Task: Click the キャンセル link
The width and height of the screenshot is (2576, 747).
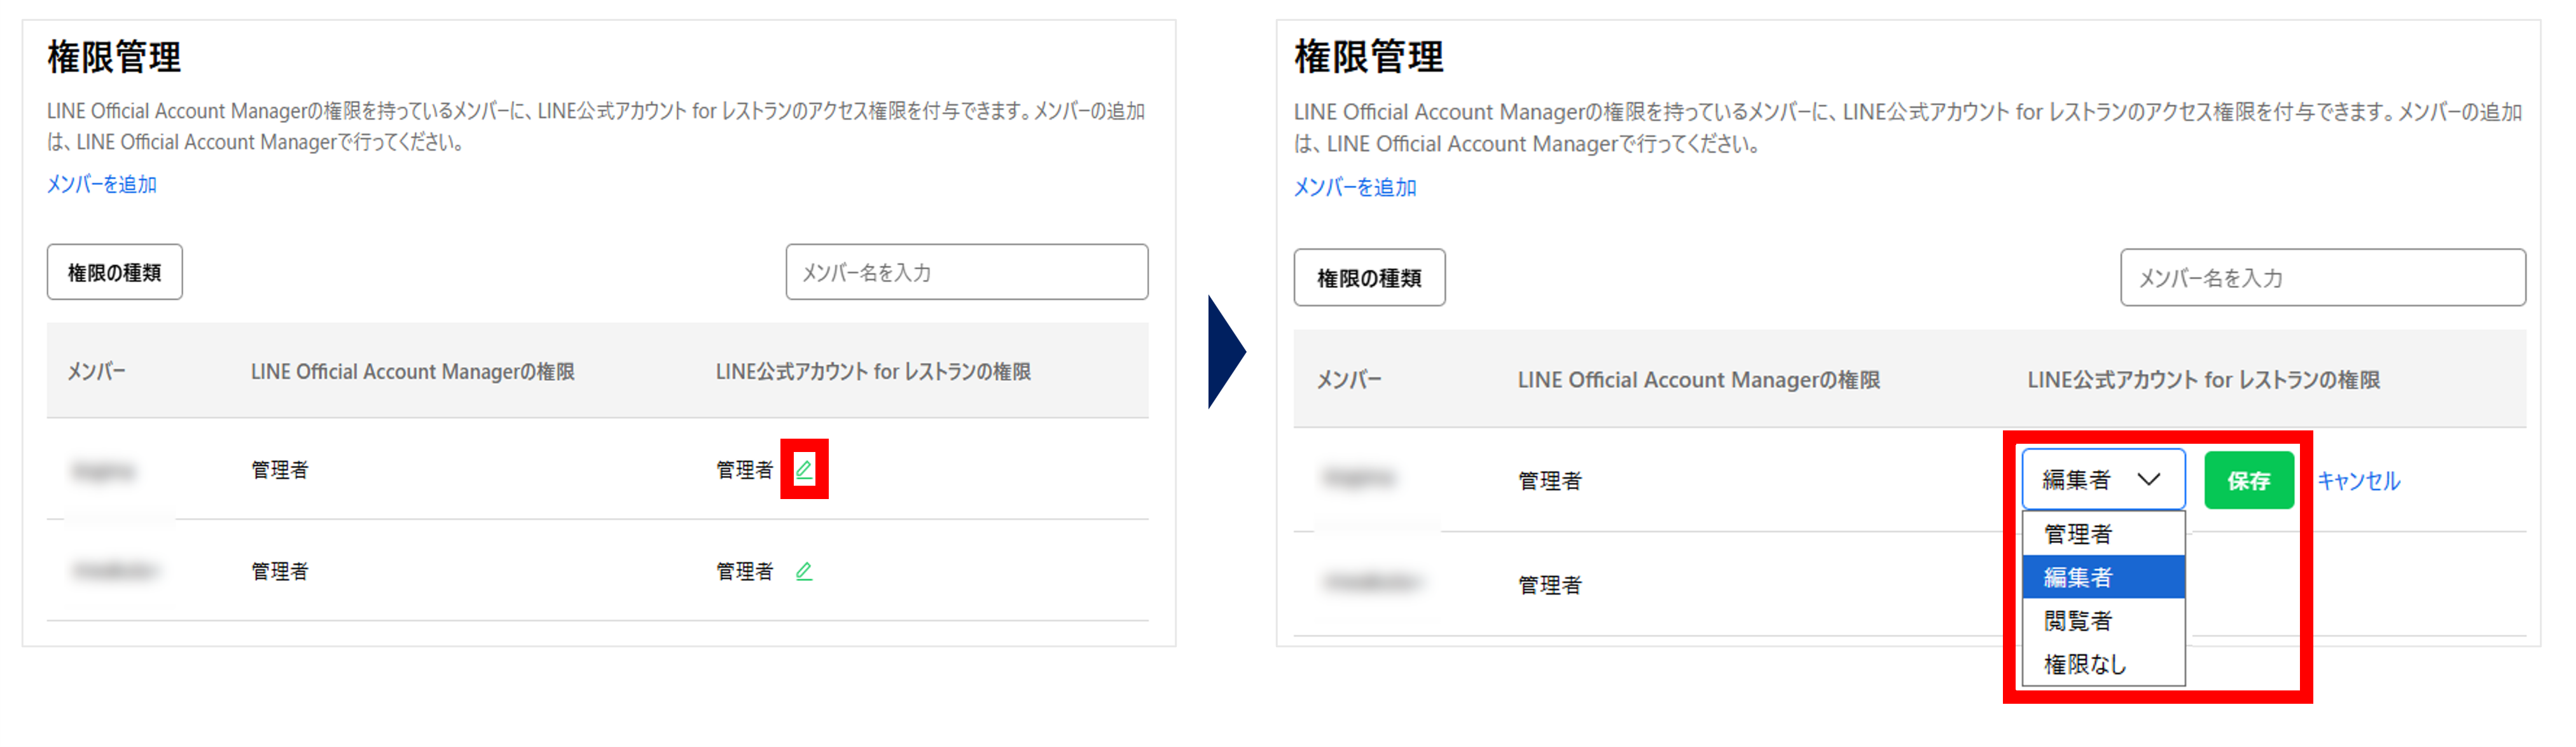Action: click(x=2358, y=481)
